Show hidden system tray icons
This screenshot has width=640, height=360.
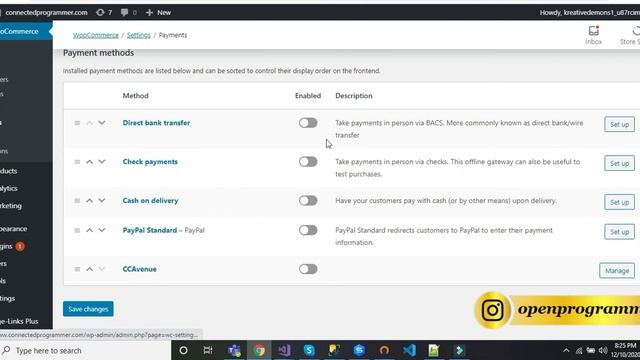pyautogui.click(x=566, y=350)
